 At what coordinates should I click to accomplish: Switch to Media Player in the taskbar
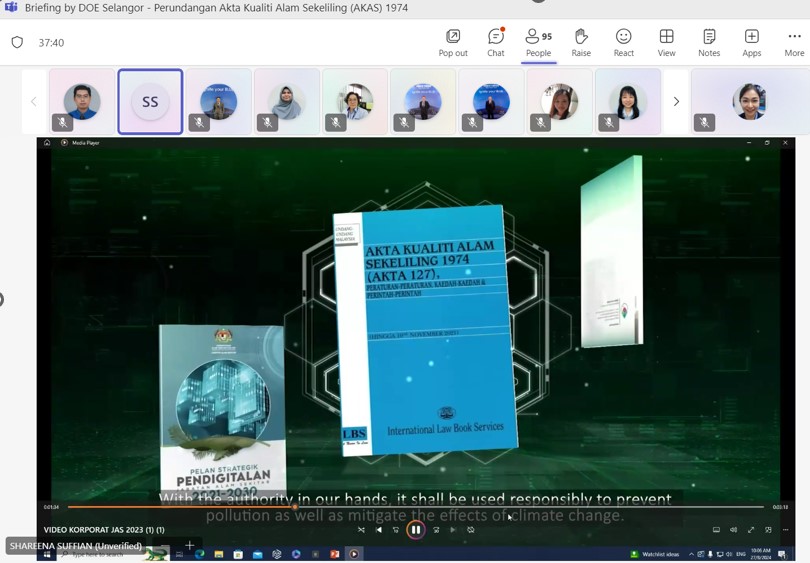(354, 554)
